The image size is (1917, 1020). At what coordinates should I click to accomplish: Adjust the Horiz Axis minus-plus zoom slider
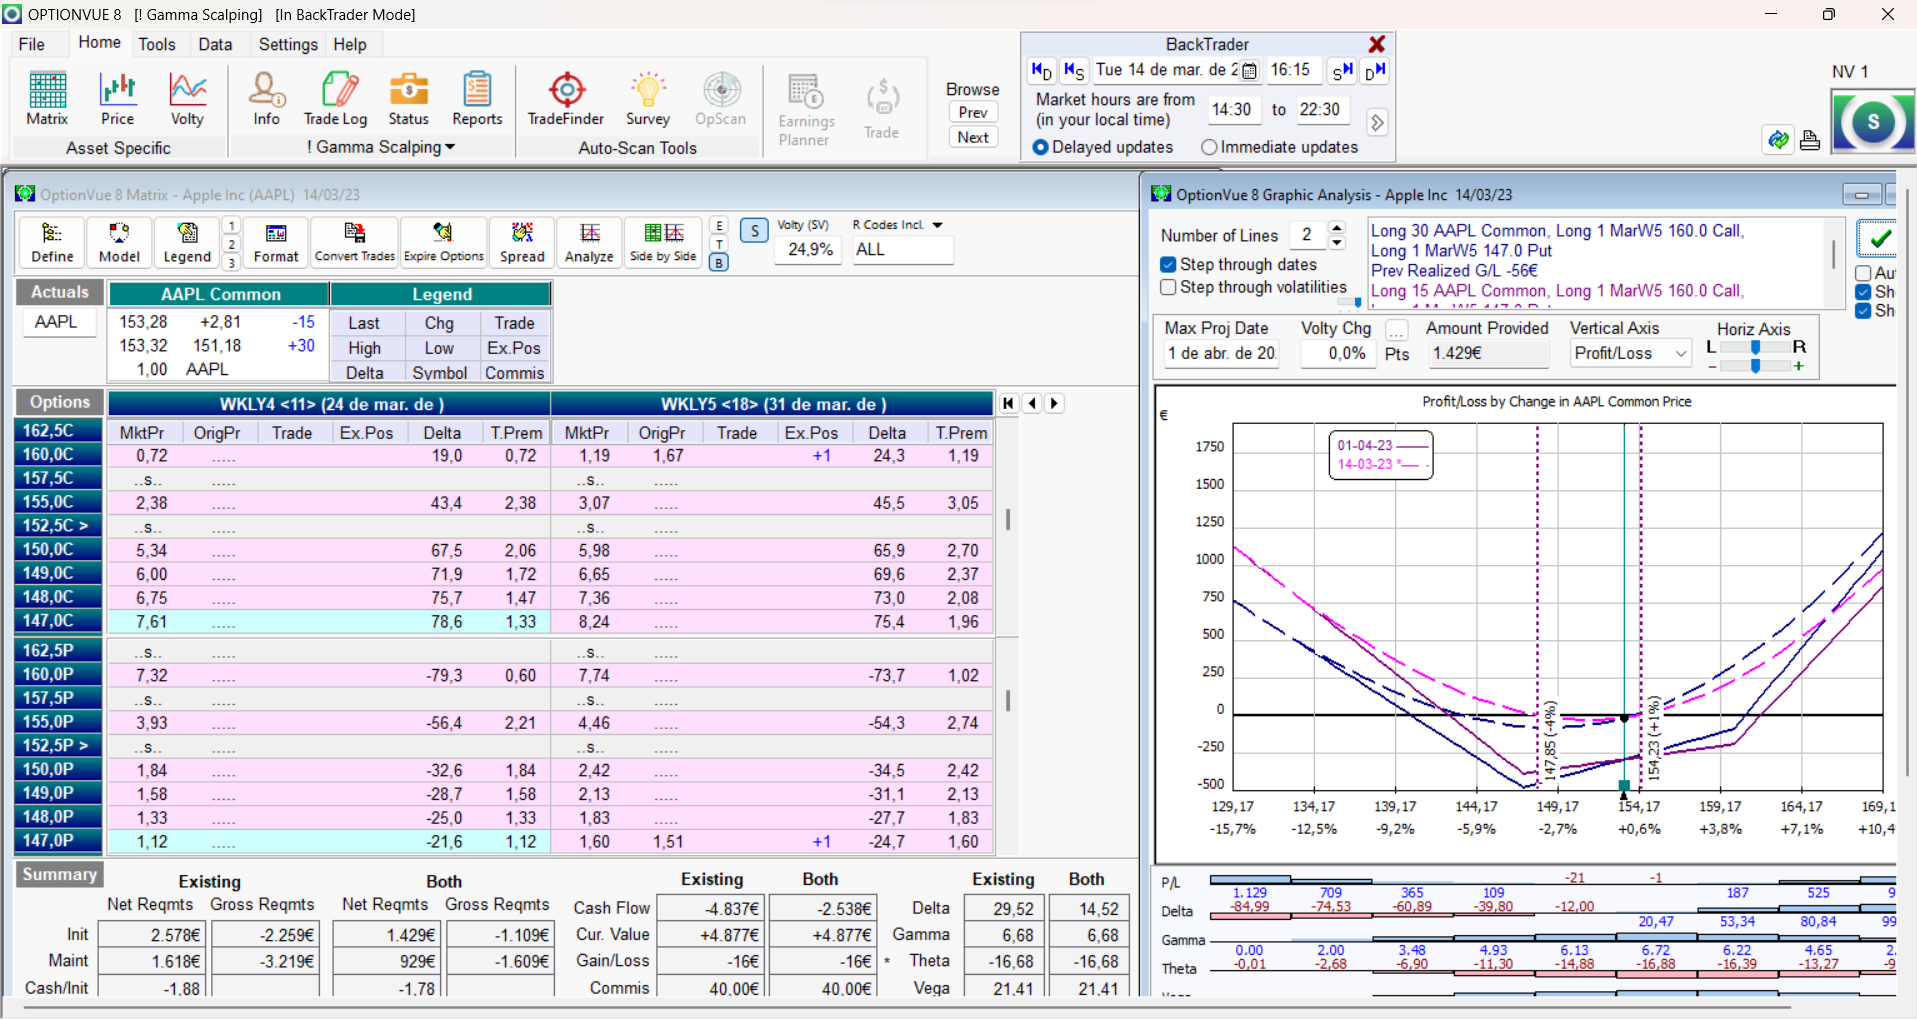[x=1755, y=366]
